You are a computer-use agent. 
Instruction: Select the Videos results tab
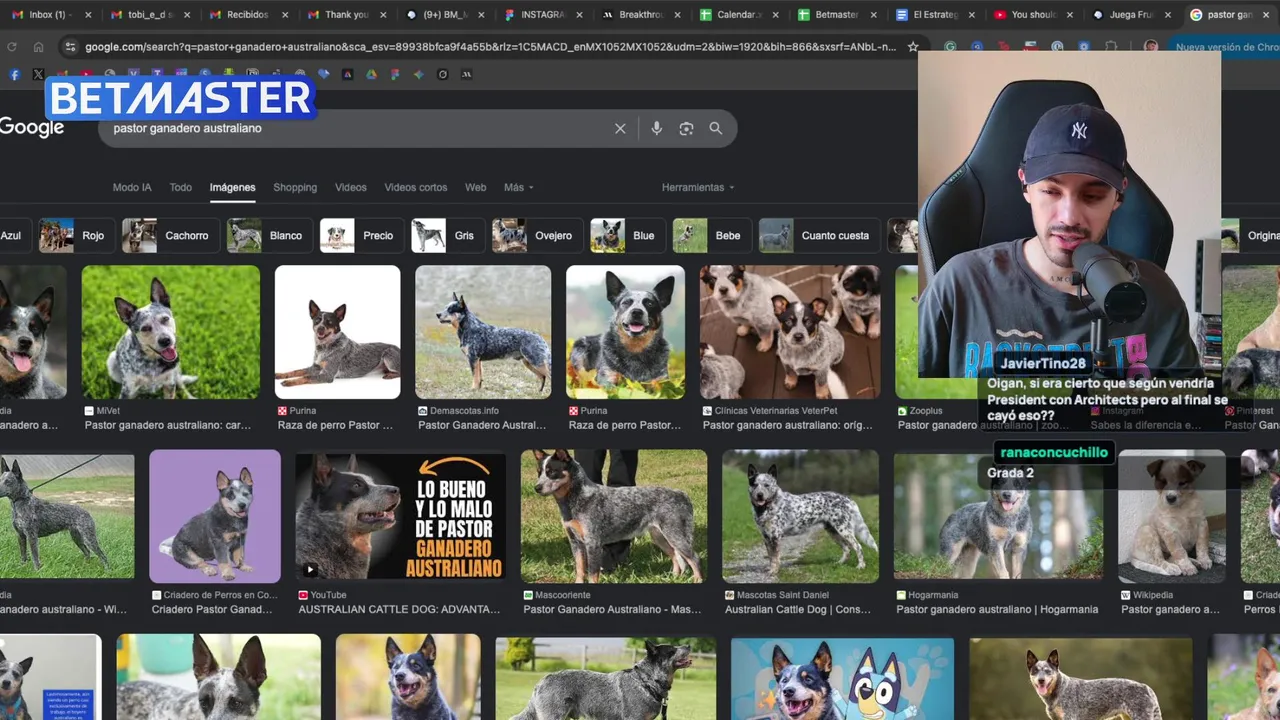[x=351, y=187]
